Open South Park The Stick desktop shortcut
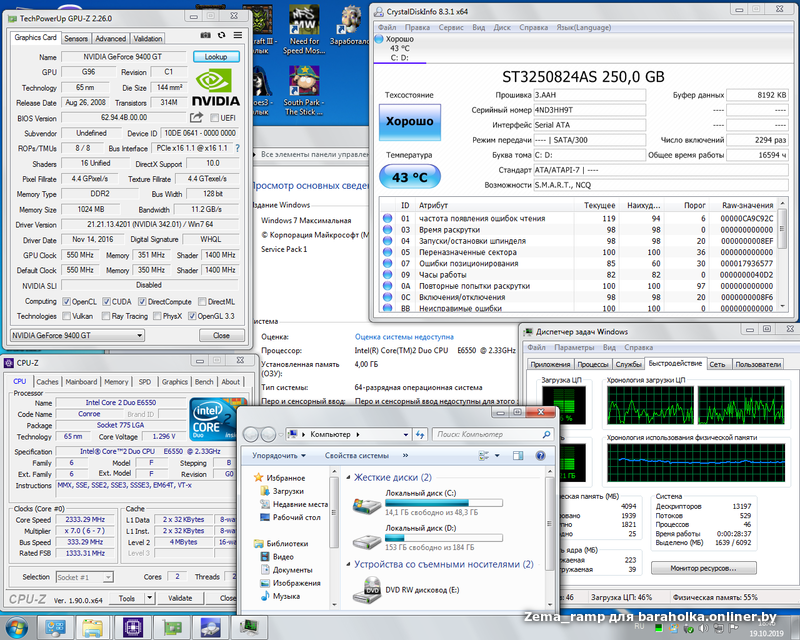Viewport: 800px width, 640px height. coord(304,90)
